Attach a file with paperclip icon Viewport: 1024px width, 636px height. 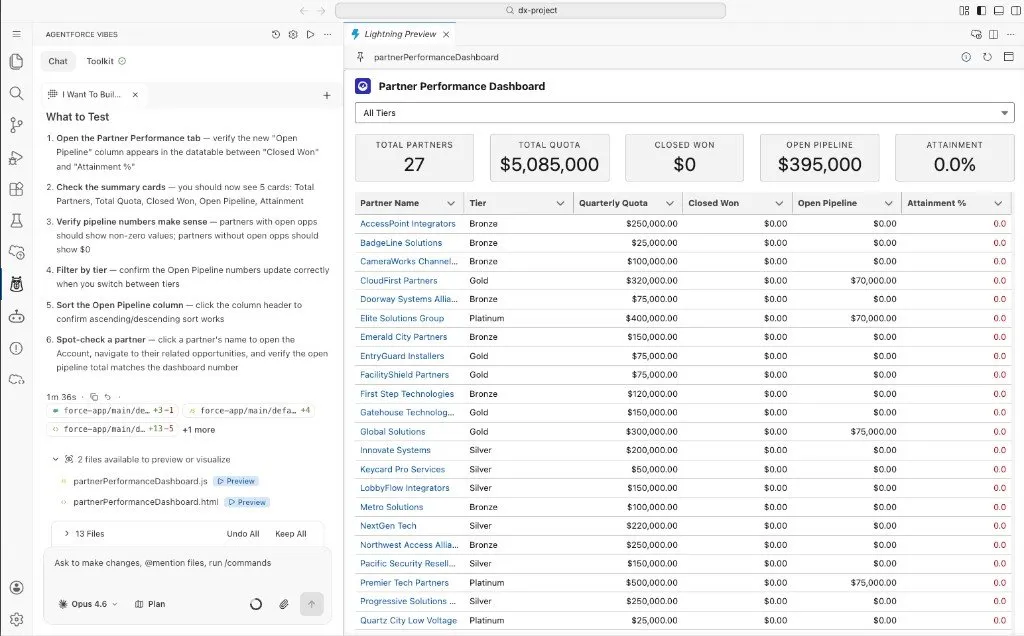tap(283, 604)
